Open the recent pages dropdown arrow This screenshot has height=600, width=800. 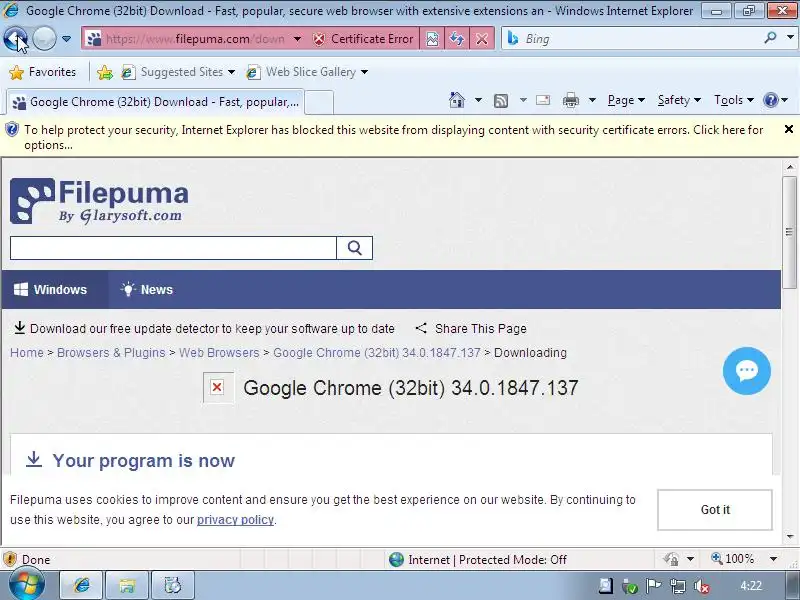pos(66,39)
